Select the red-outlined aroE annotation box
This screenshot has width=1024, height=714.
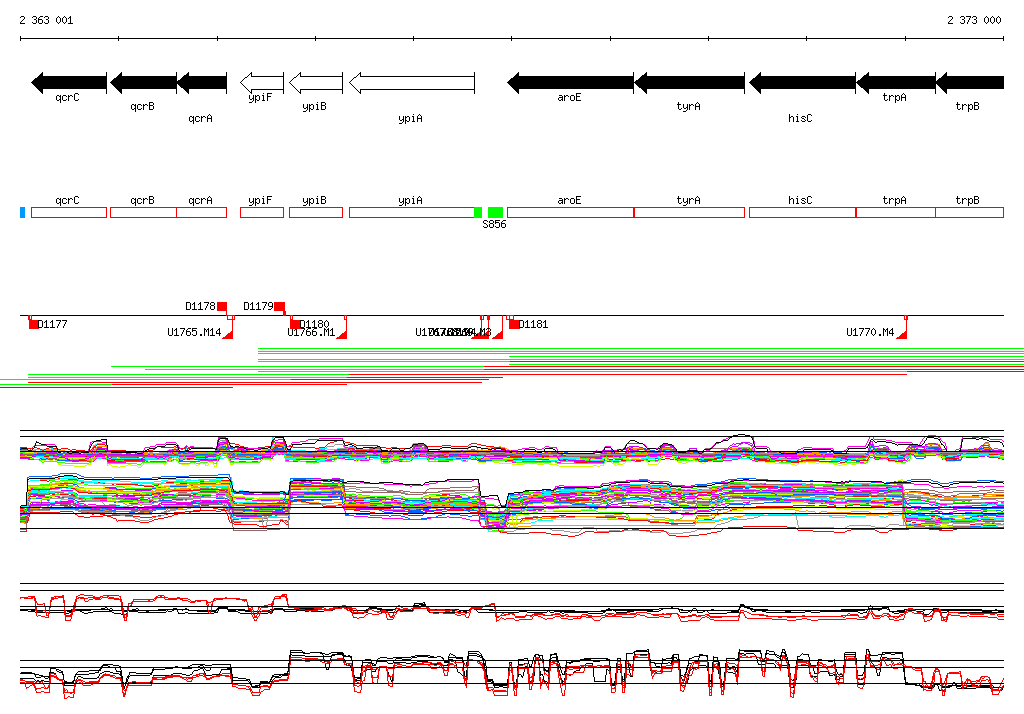click(570, 212)
